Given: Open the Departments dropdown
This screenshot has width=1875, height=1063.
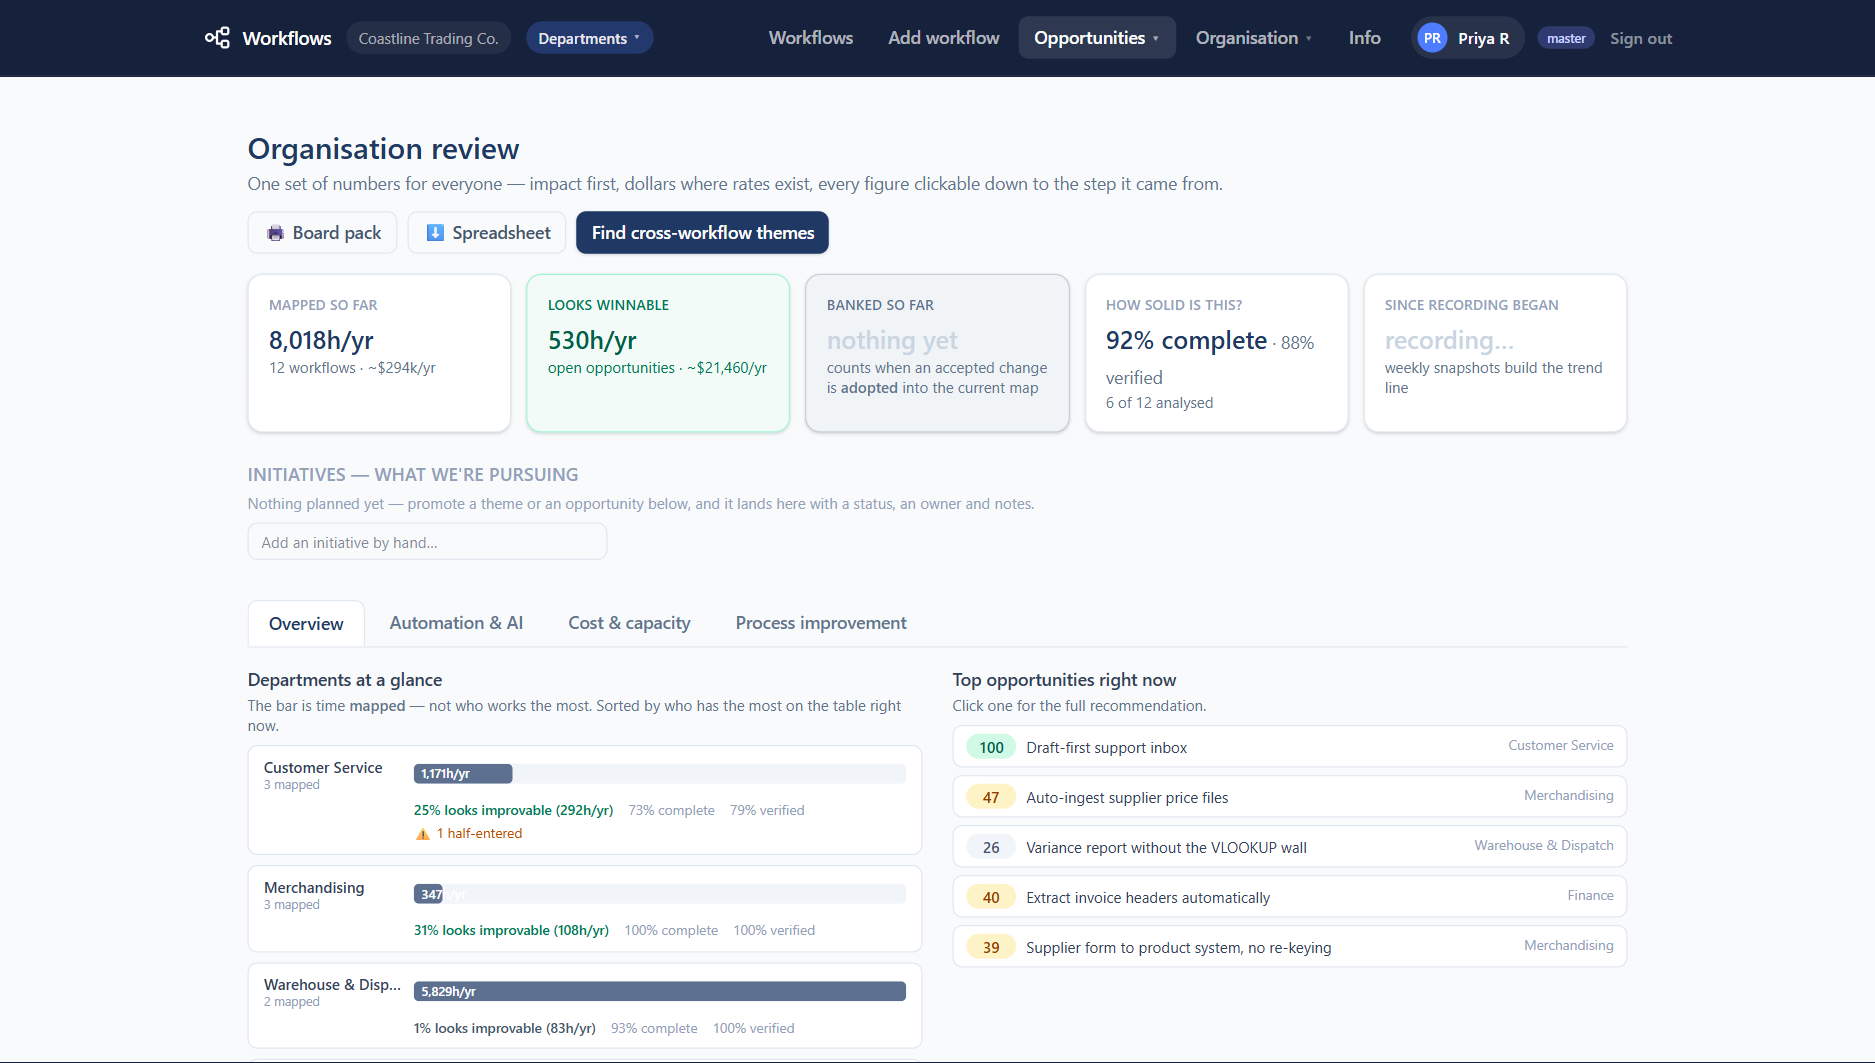Looking at the screenshot, I should pos(589,38).
